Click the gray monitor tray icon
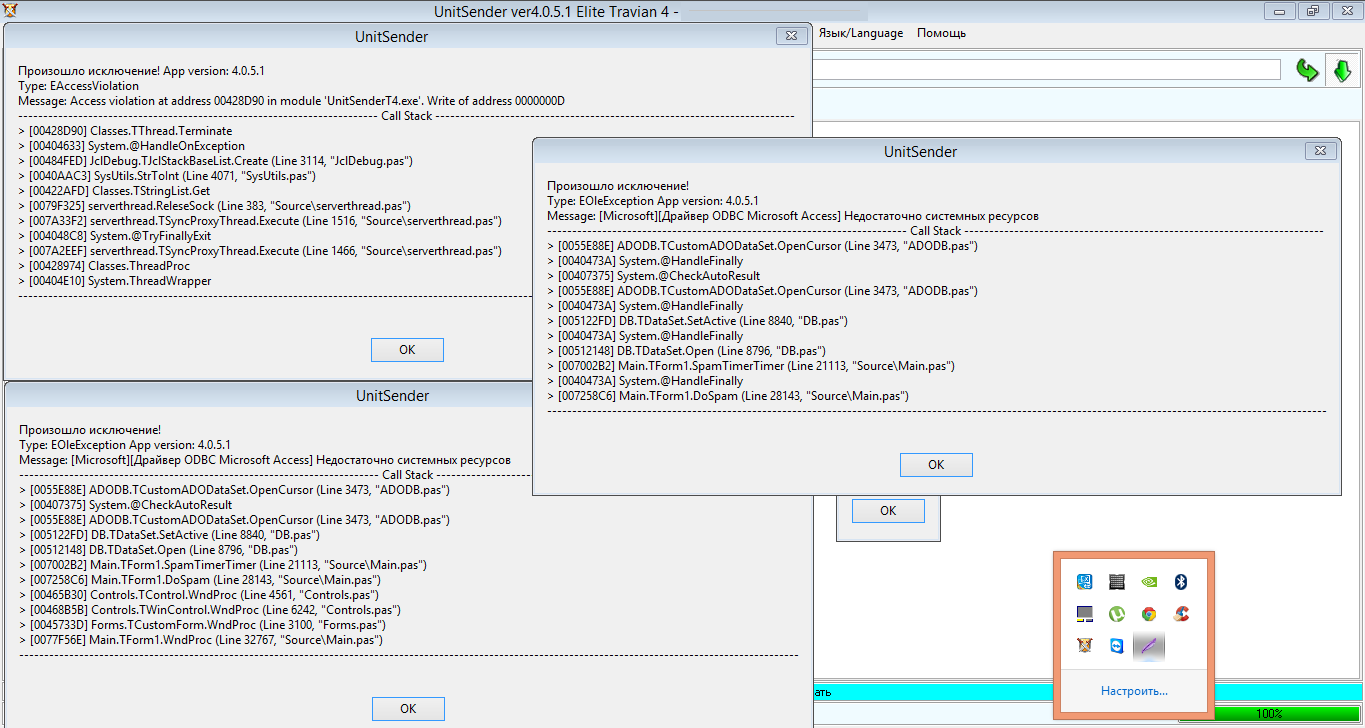1365x728 pixels. pyautogui.click(x=1084, y=614)
